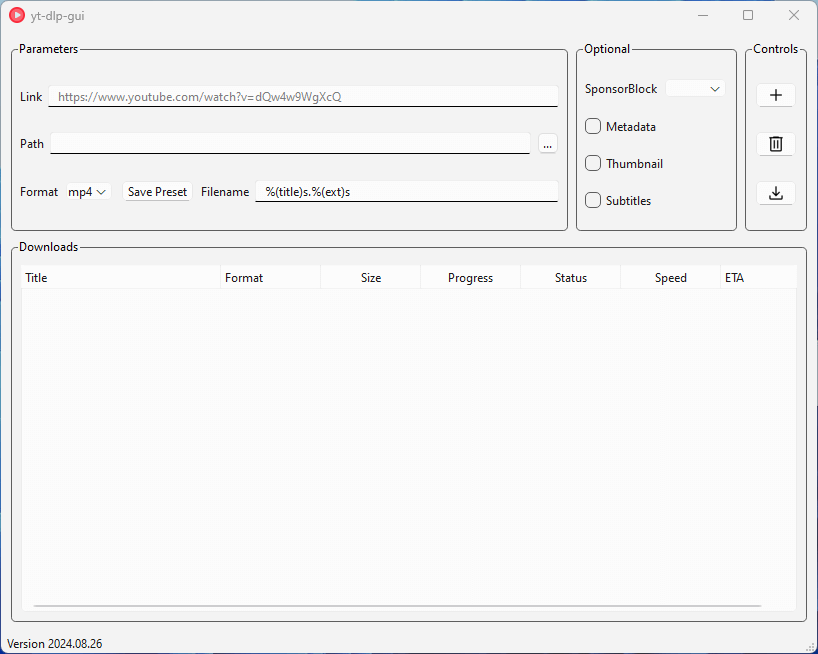Minimize the yt-dlp-gui window
Screen dimensions: 818x654
703,15
